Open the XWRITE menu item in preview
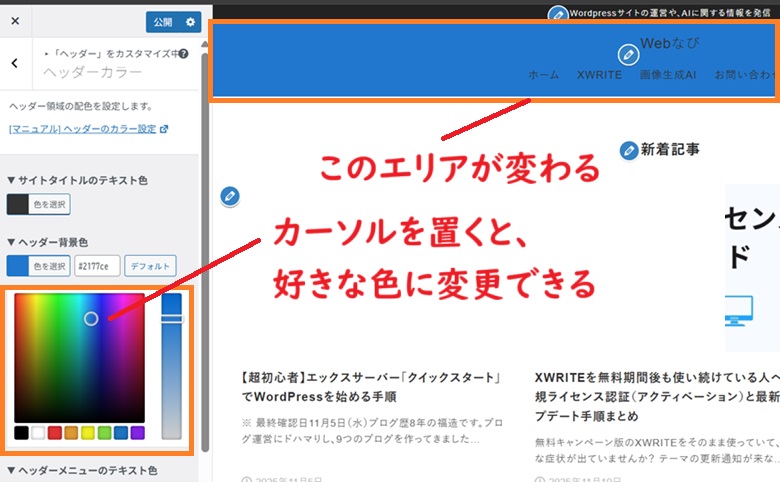The width and height of the screenshot is (780, 482). pyautogui.click(x=599, y=75)
